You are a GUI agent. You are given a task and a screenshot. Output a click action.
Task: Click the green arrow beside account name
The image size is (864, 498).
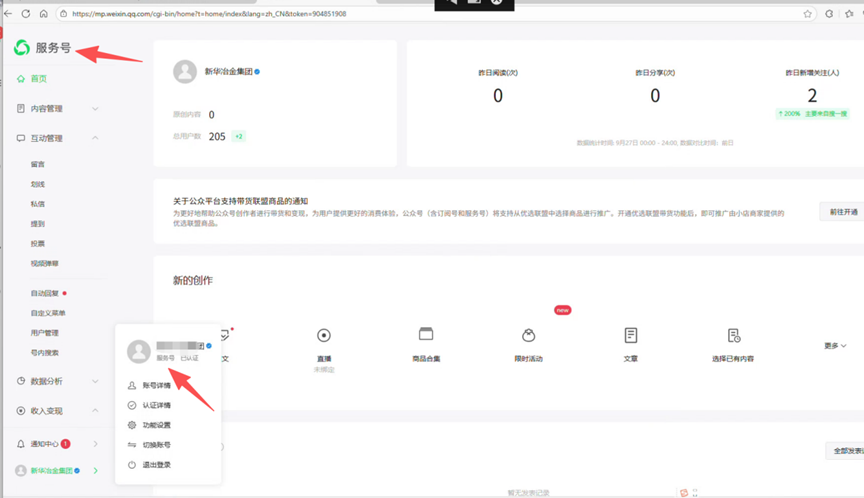point(96,470)
